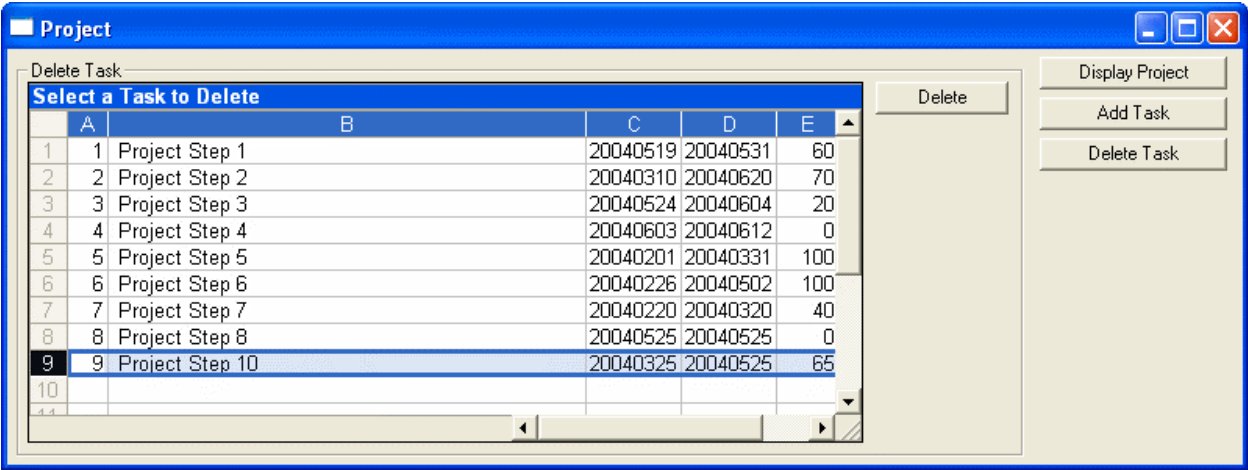Click percent cell 70 in Step 2 row
This screenshot has width=1248, height=470.
point(805,178)
